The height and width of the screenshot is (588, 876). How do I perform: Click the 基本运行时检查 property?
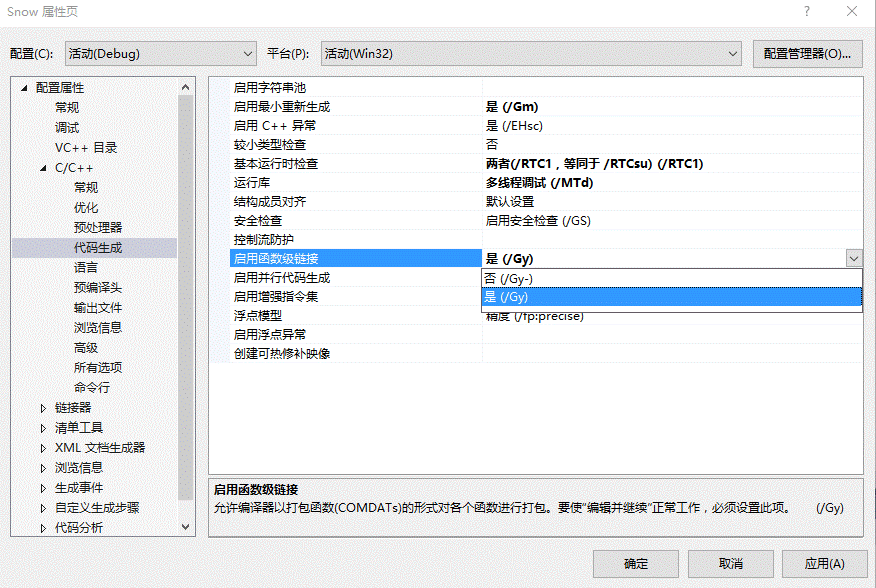(276, 164)
